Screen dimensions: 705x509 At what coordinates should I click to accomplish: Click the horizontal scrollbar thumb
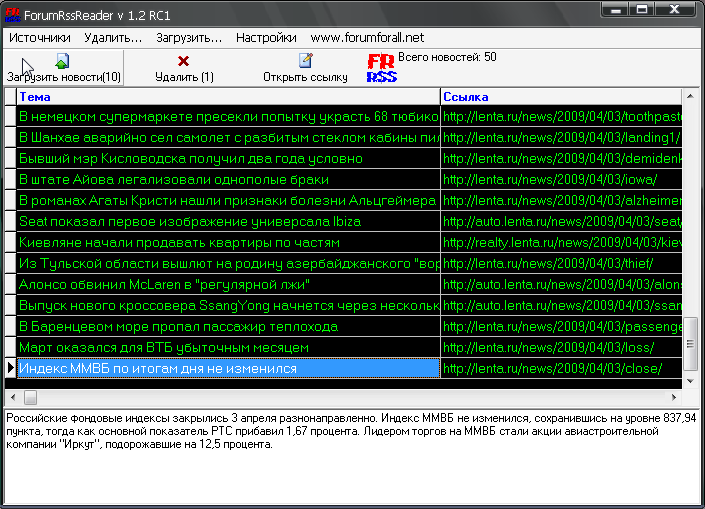(31, 397)
